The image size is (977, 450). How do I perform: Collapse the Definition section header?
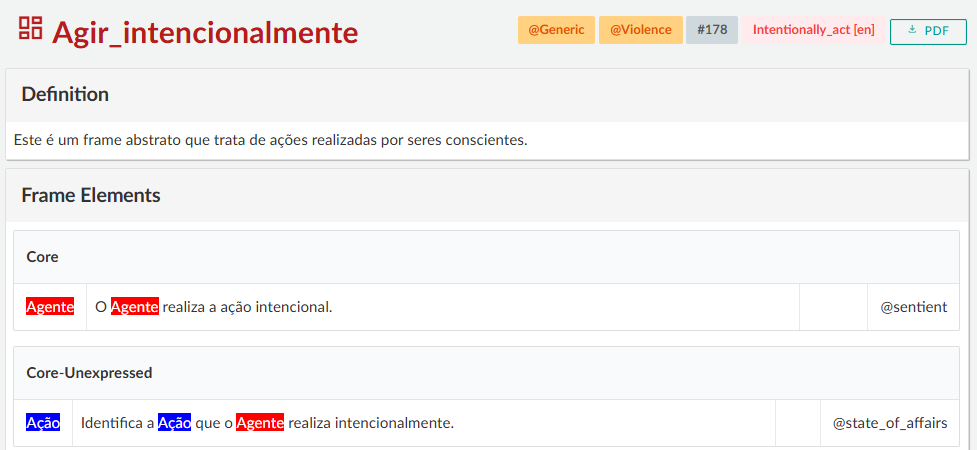click(x=65, y=95)
